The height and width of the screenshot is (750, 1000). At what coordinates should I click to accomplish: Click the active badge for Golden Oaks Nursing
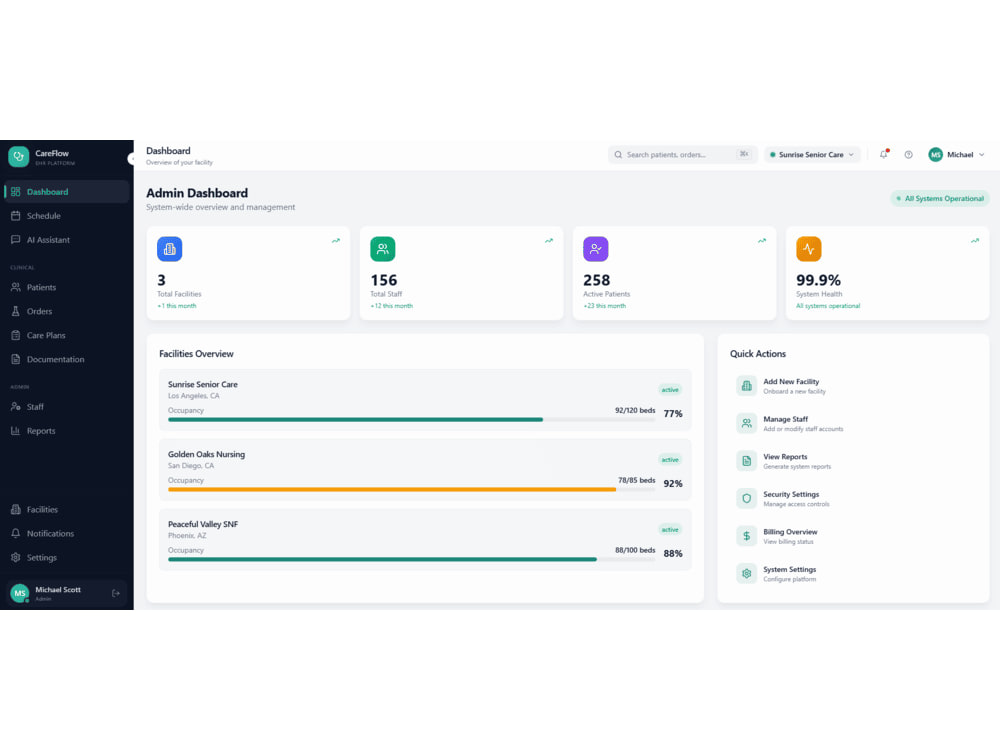(670, 460)
